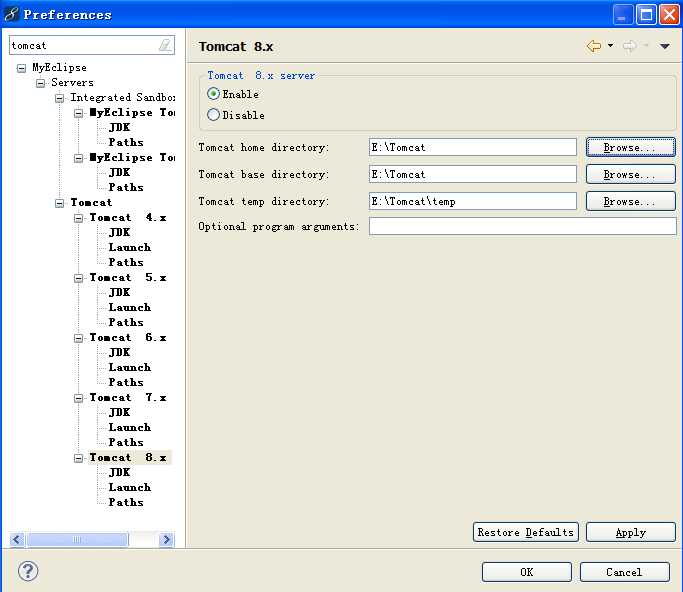Select the Enable radio button
Image resolution: width=683 pixels, height=592 pixels.
213,94
